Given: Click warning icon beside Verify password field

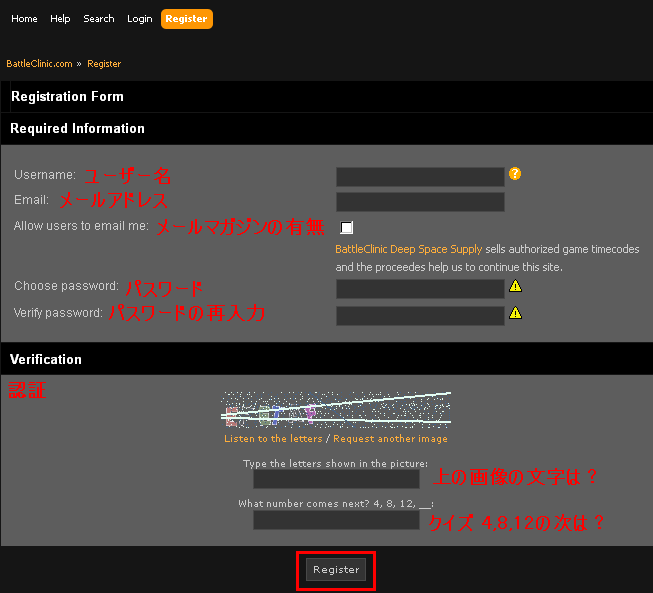Looking at the screenshot, I should coord(515,312).
